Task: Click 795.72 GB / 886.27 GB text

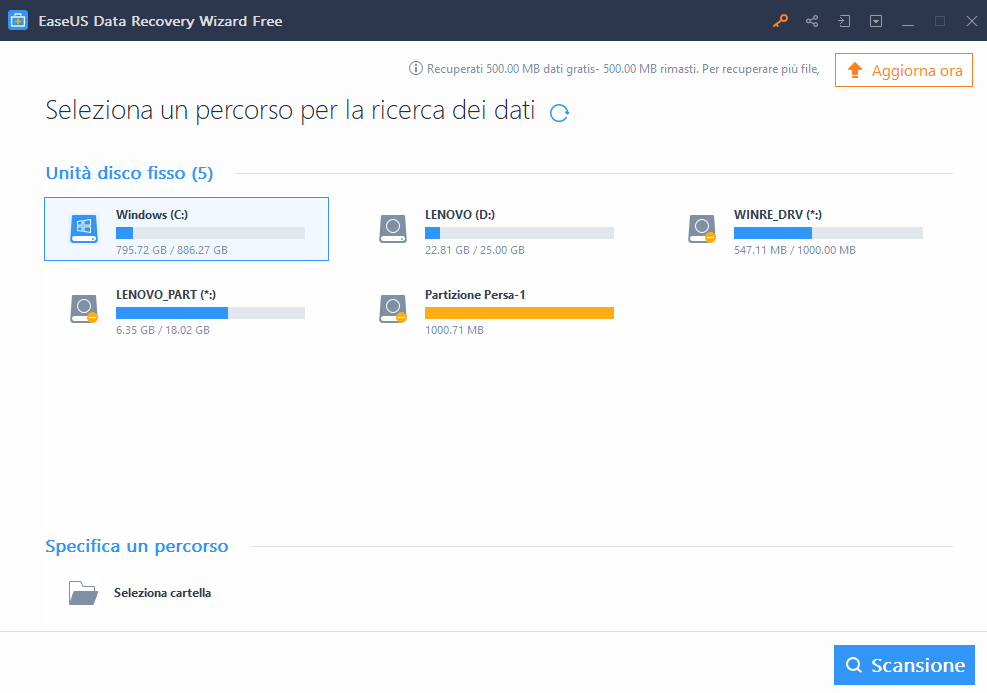Action: click(x=172, y=250)
